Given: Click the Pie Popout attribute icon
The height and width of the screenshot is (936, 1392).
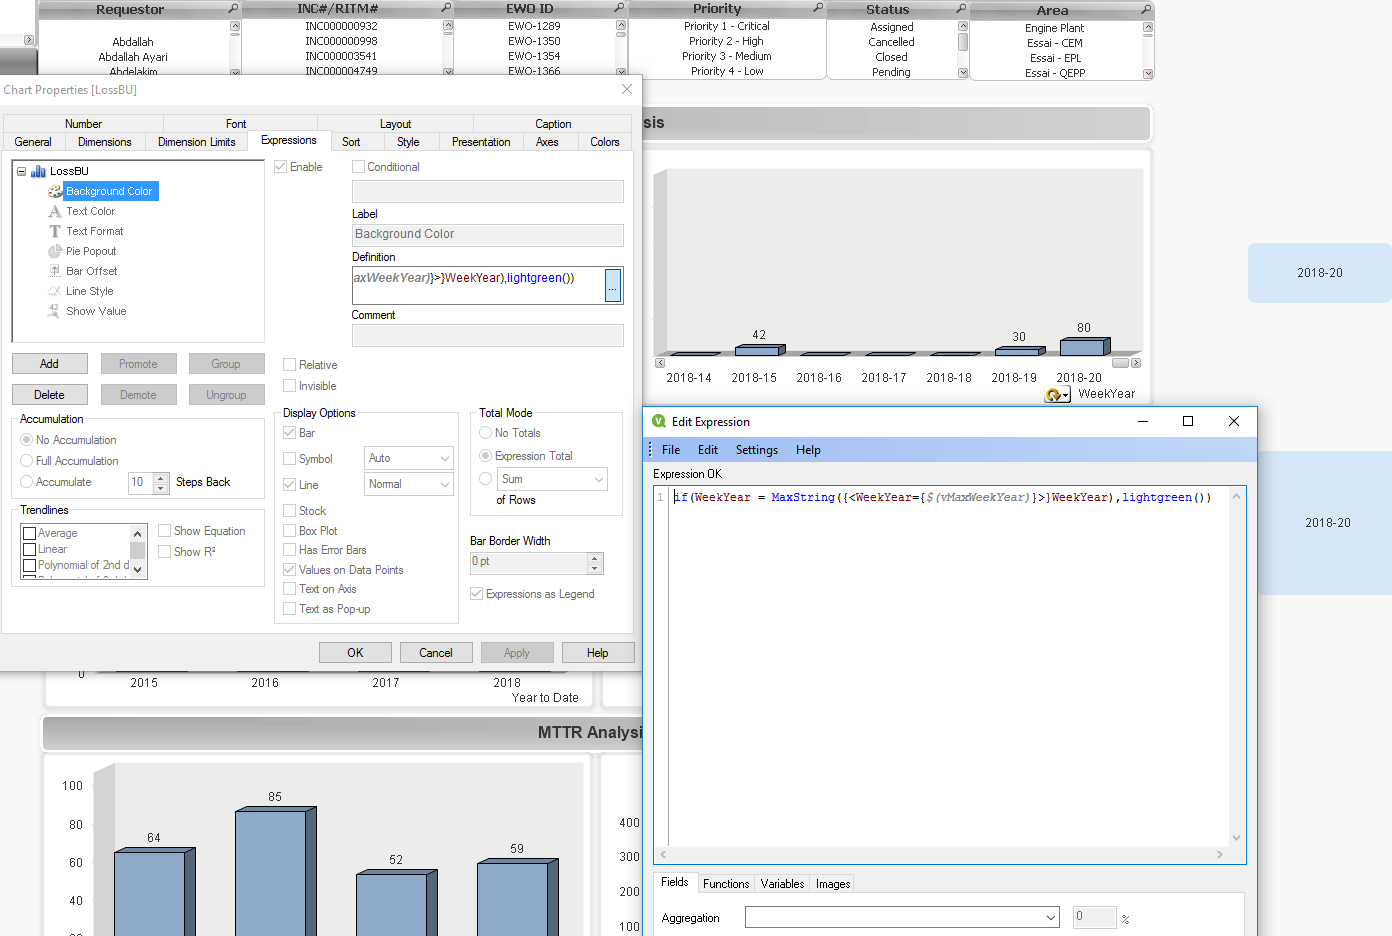Looking at the screenshot, I should coord(55,251).
